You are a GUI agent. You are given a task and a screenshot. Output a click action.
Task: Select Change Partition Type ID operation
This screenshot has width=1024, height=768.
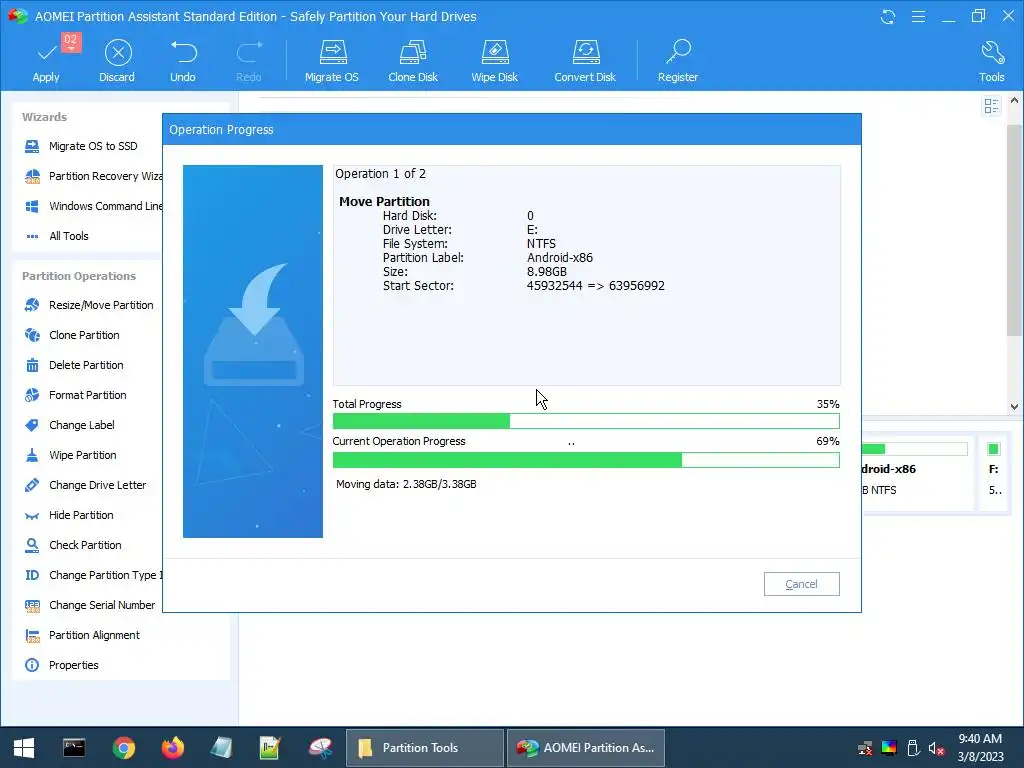(92, 575)
